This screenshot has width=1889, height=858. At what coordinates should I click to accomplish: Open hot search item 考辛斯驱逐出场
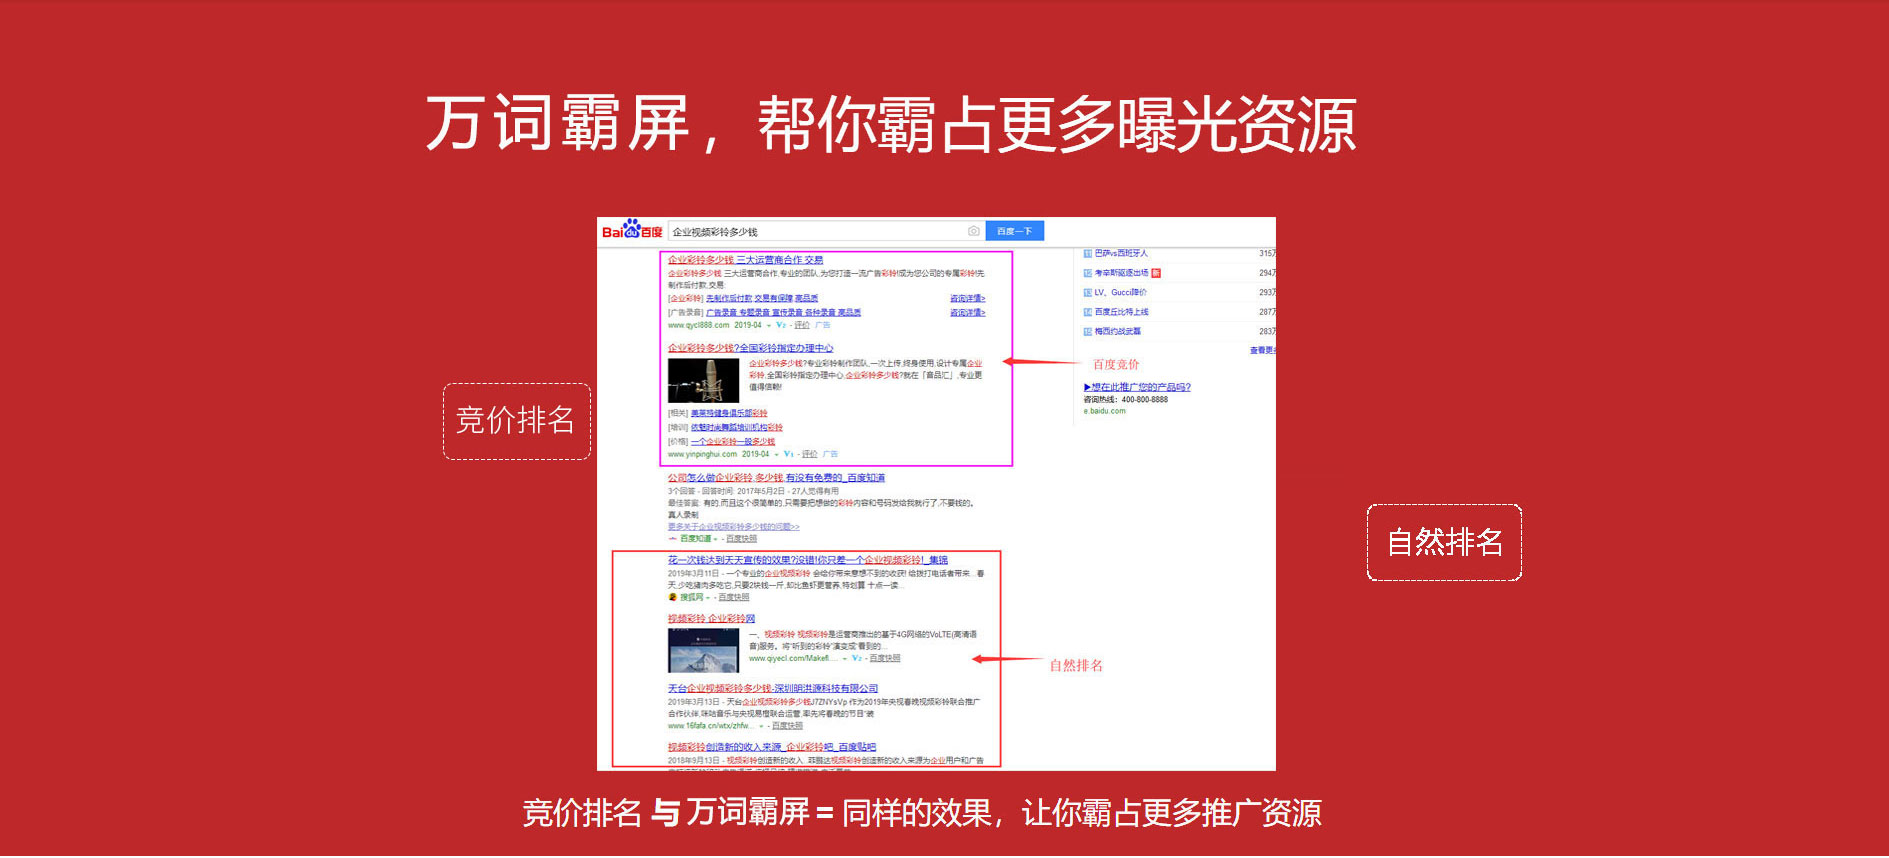tap(1121, 273)
